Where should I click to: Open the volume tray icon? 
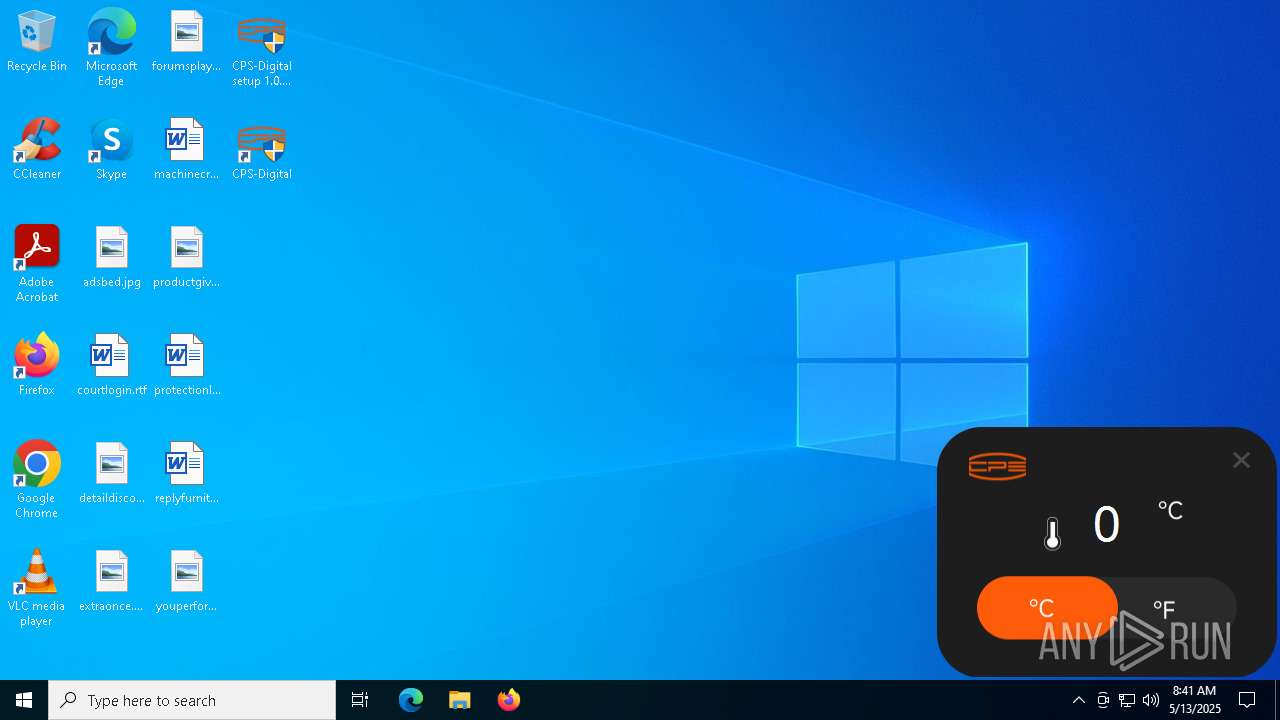click(x=1151, y=700)
